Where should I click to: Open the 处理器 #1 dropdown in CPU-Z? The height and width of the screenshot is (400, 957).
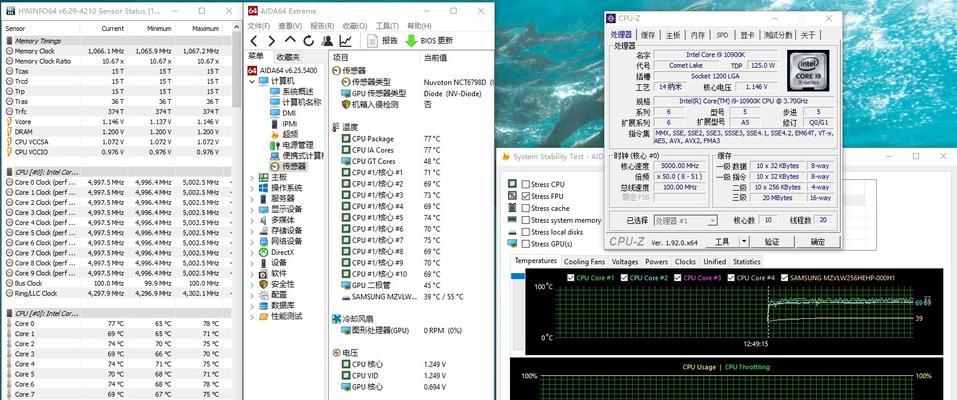685,220
